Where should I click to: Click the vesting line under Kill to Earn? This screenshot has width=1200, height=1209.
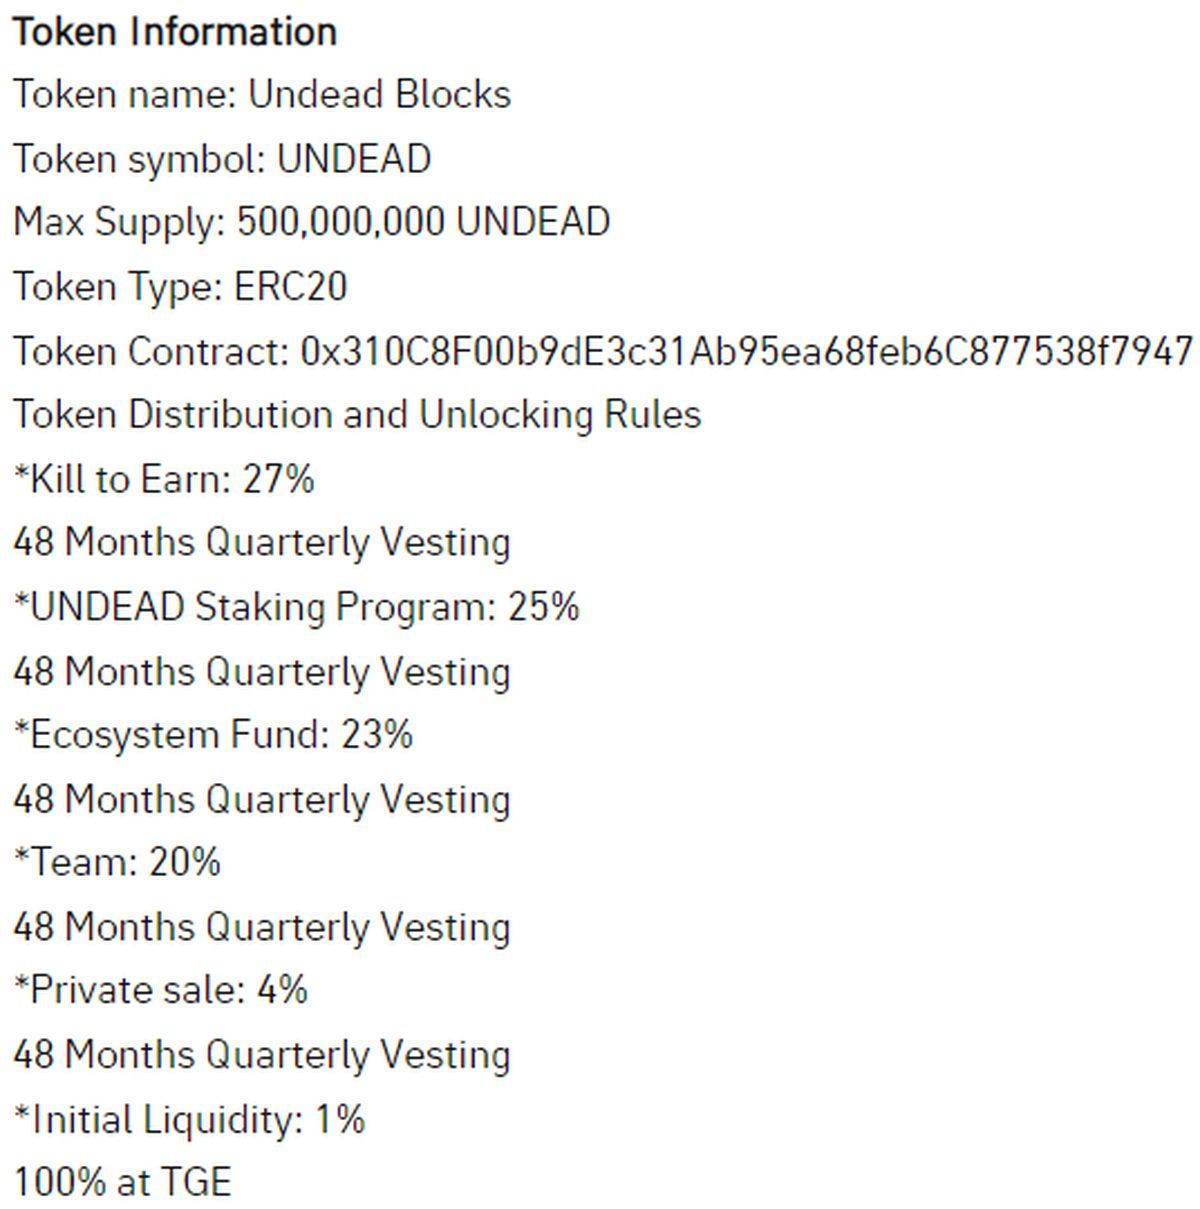(x=261, y=543)
